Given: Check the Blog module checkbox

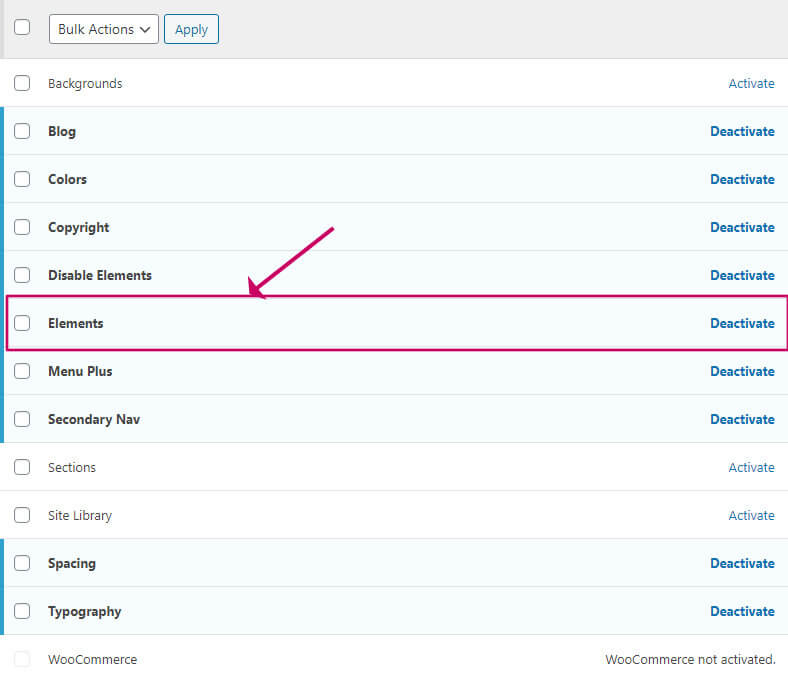Looking at the screenshot, I should 22,131.
